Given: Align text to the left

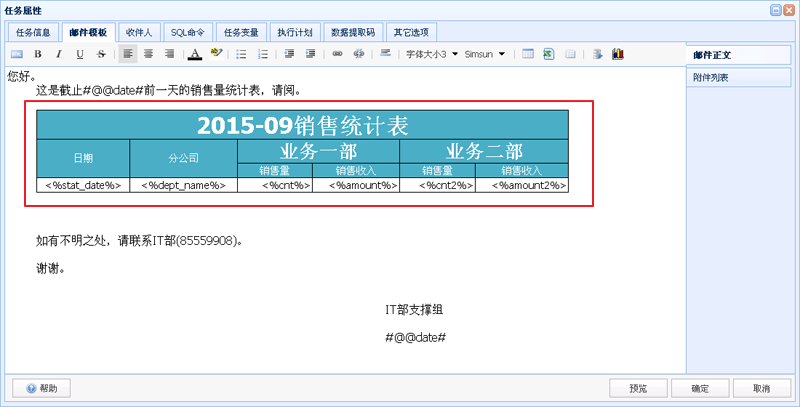Looking at the screenshot, I should [x=128, y=54].
